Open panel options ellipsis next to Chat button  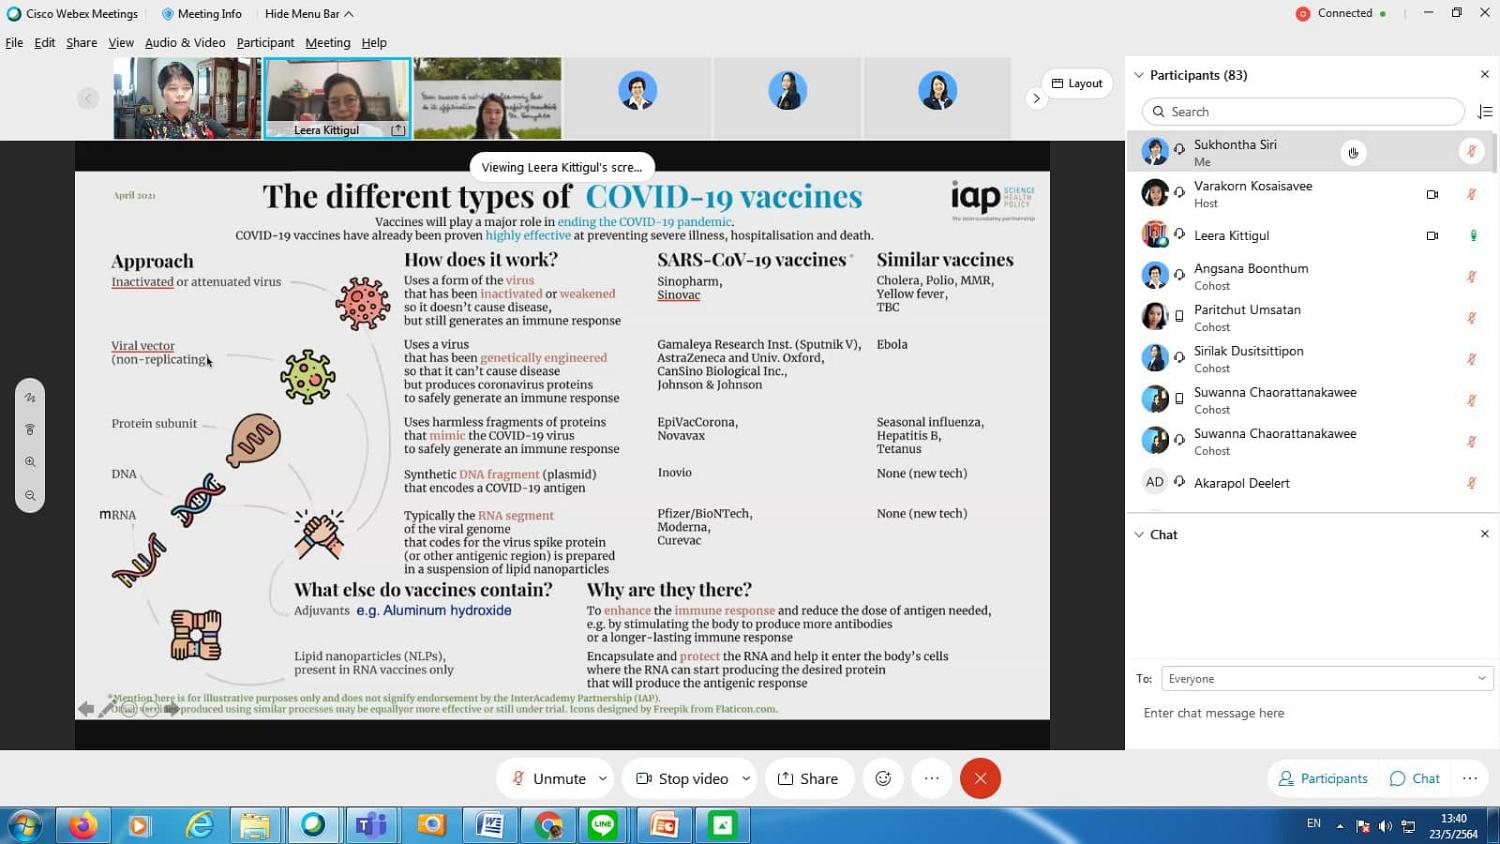coord(1470,778)
